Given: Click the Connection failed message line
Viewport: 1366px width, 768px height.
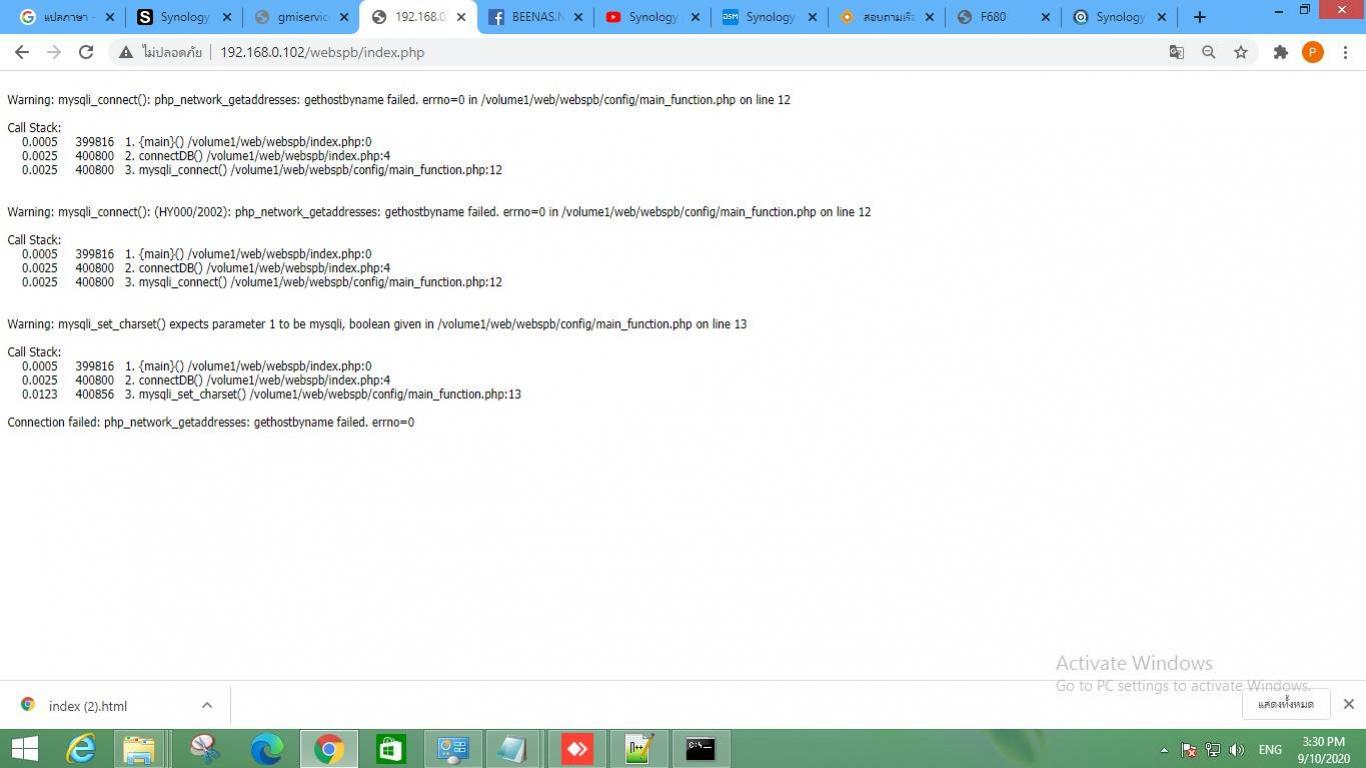Looking at the screenshot, I should click(211, 422).
